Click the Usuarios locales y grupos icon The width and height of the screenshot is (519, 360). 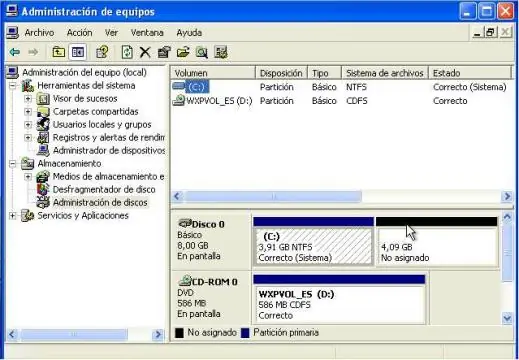(43, 124)
